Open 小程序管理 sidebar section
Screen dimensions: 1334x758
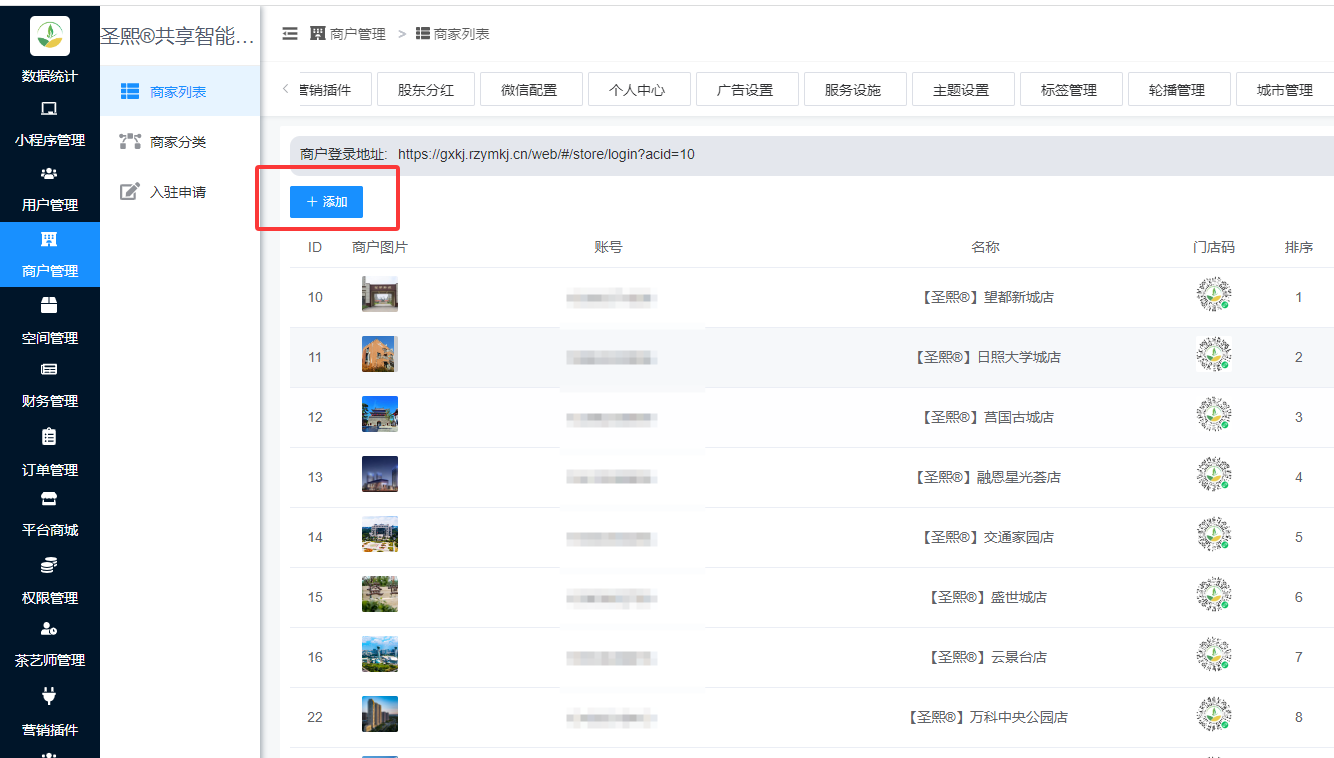tap(50, 126)
